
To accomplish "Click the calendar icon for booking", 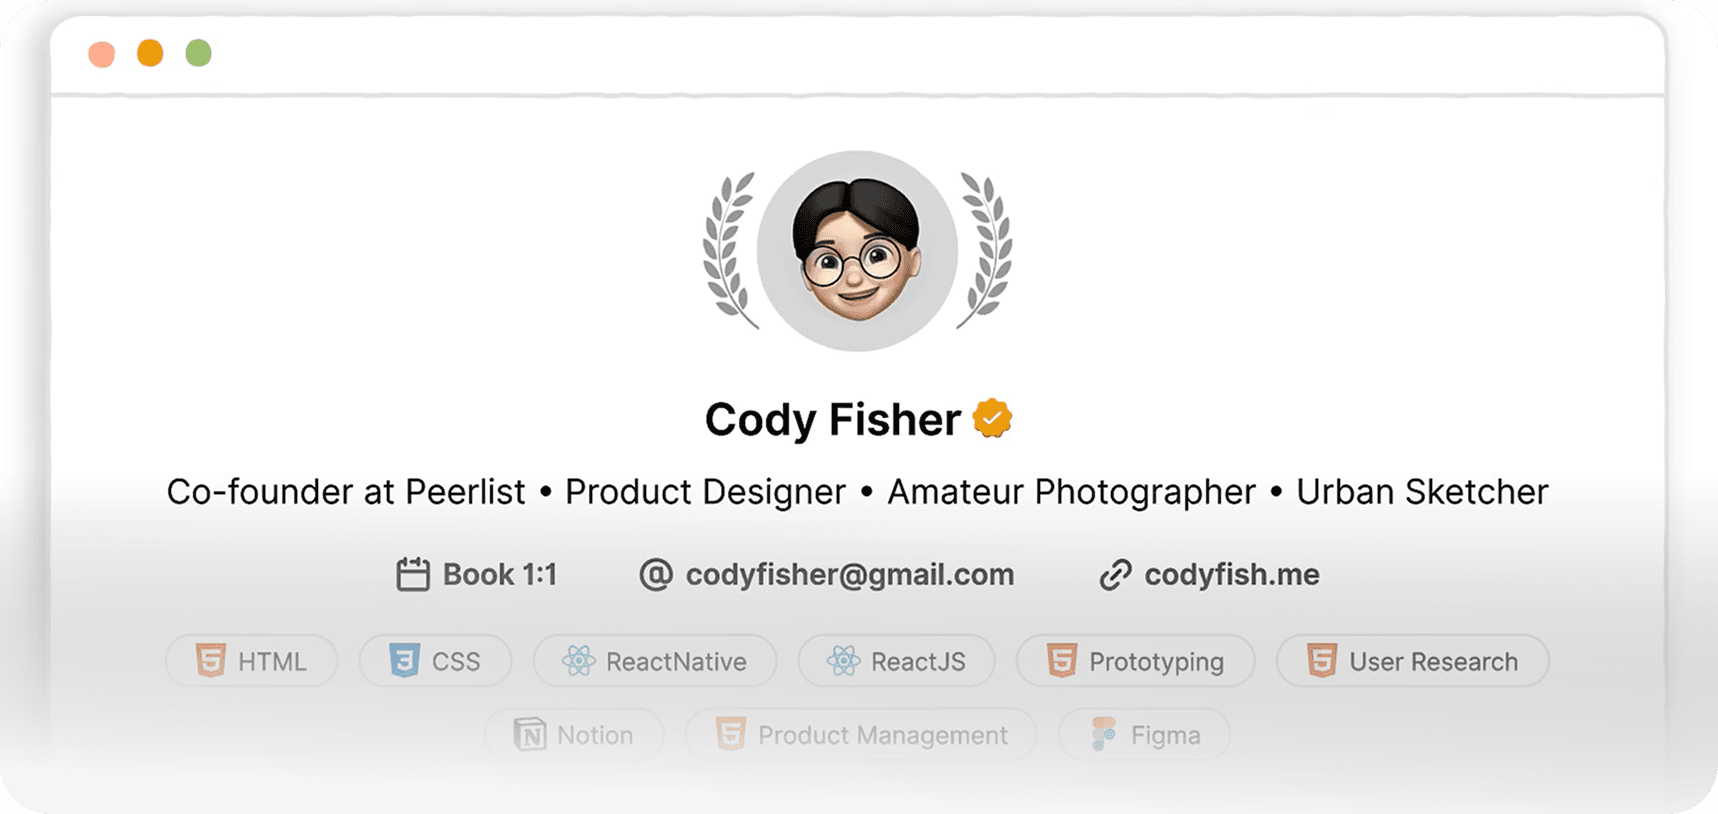I will (412, 575).
